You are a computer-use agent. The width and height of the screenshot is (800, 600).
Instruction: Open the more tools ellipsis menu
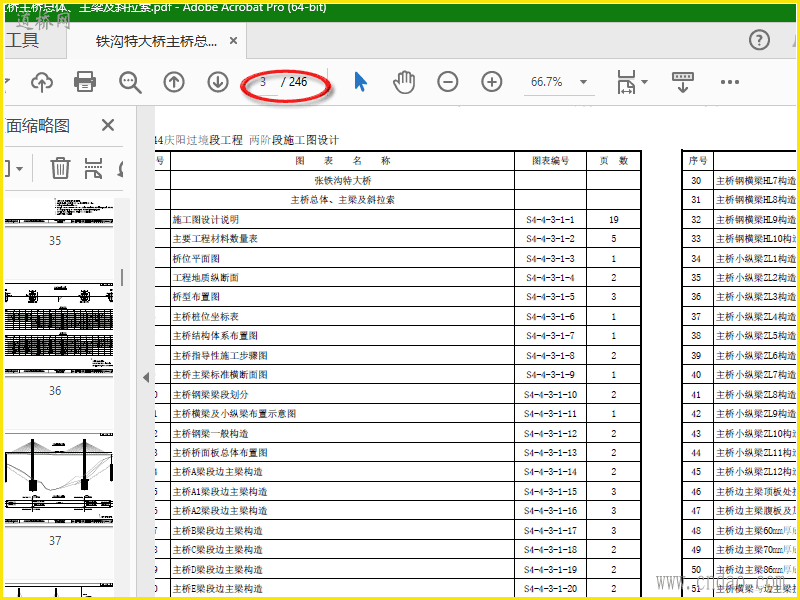(730, 82)
